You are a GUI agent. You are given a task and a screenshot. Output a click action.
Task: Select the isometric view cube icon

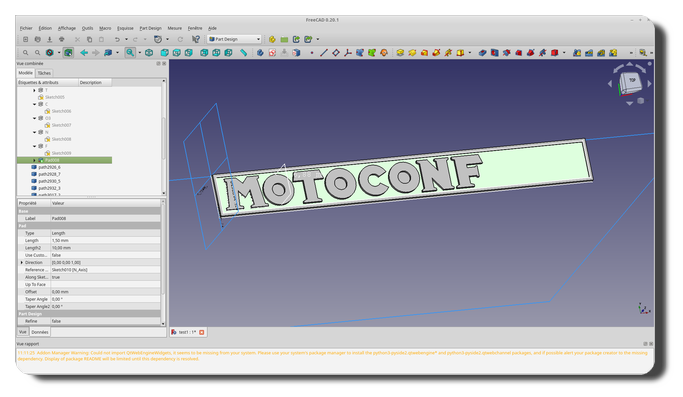tap(149, 53)
